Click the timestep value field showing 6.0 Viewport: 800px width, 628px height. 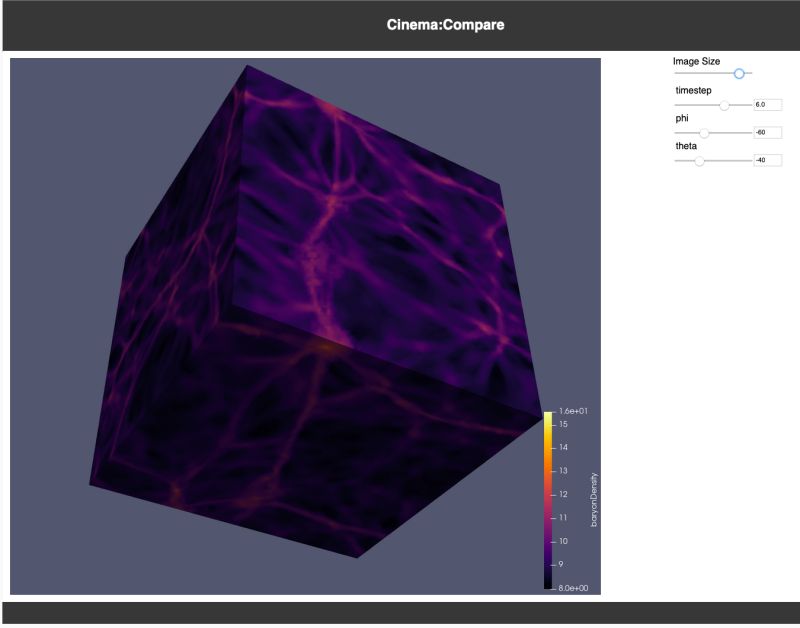pyautogui.click(x=766, y=104)
